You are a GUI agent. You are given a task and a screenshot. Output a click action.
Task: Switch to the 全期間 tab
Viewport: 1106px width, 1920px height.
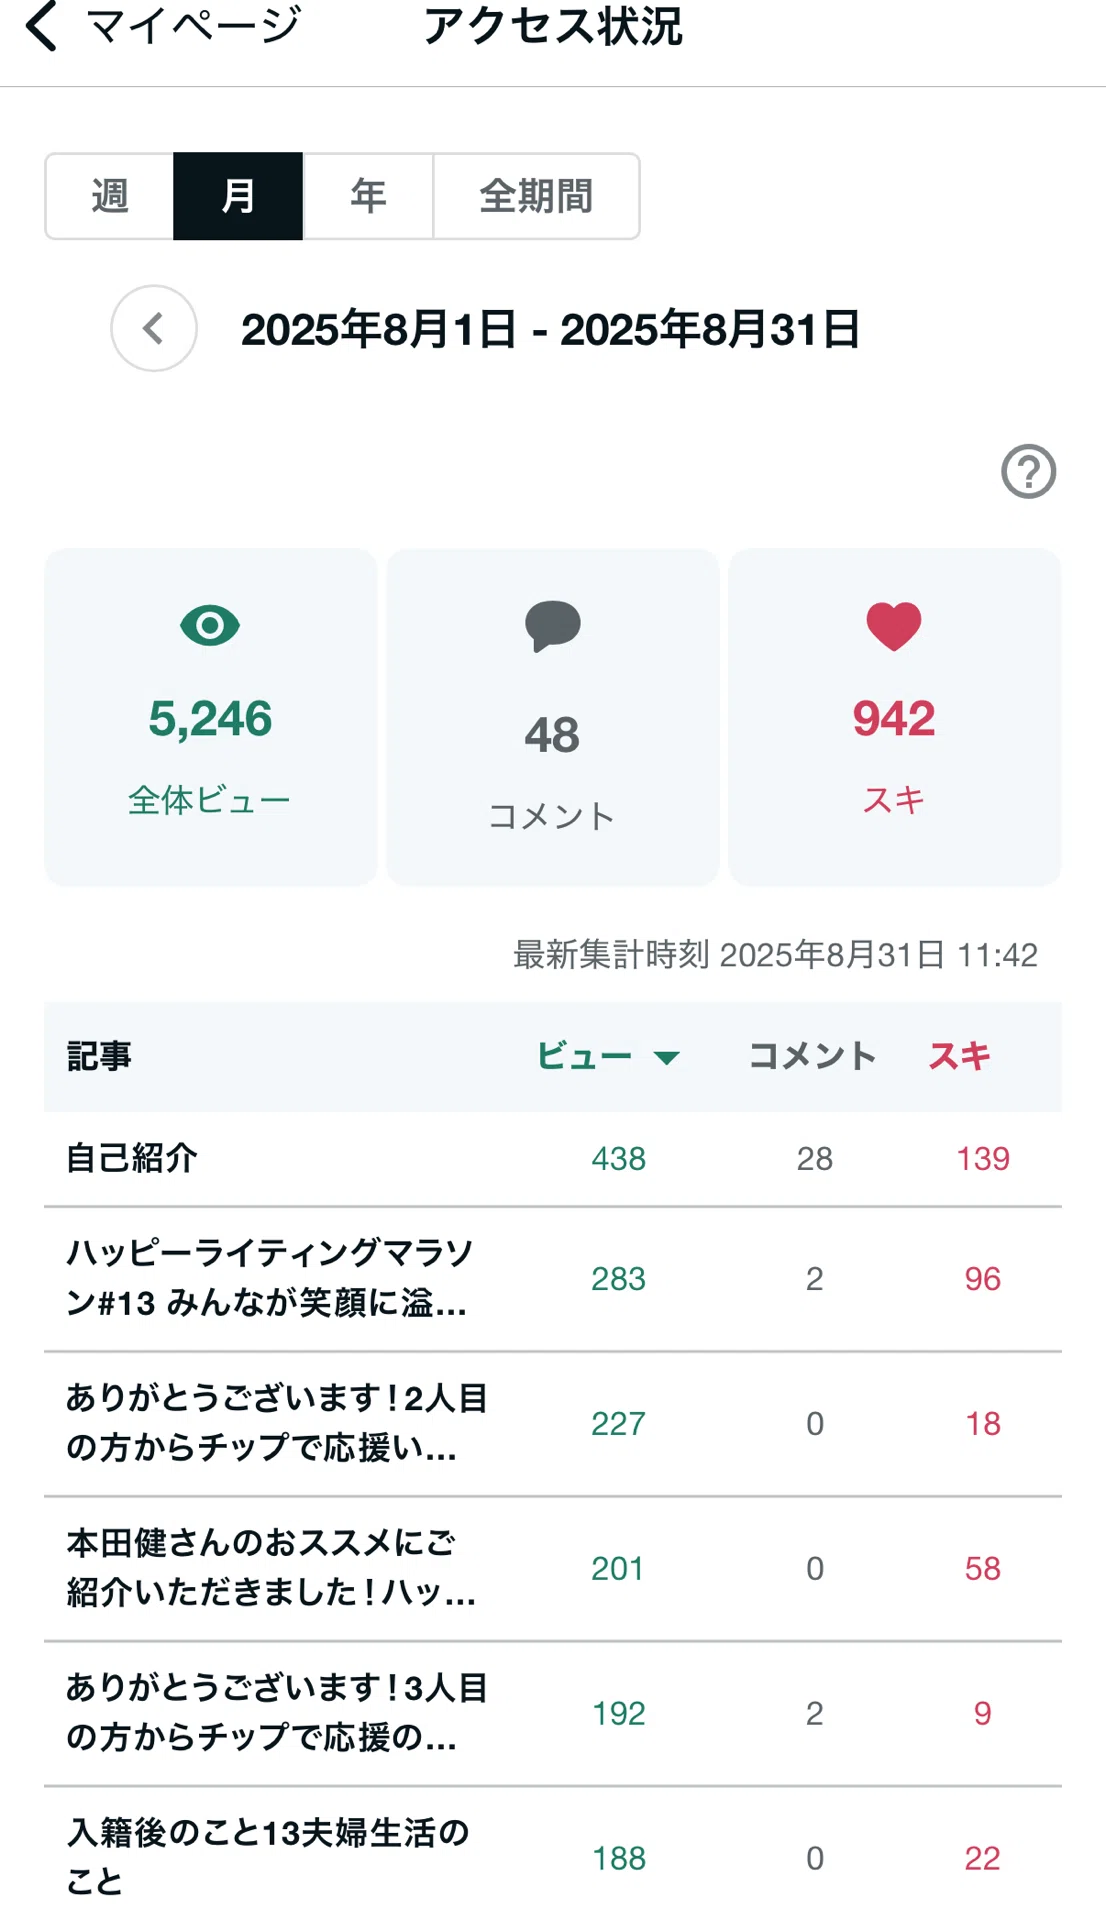point(536,196)
